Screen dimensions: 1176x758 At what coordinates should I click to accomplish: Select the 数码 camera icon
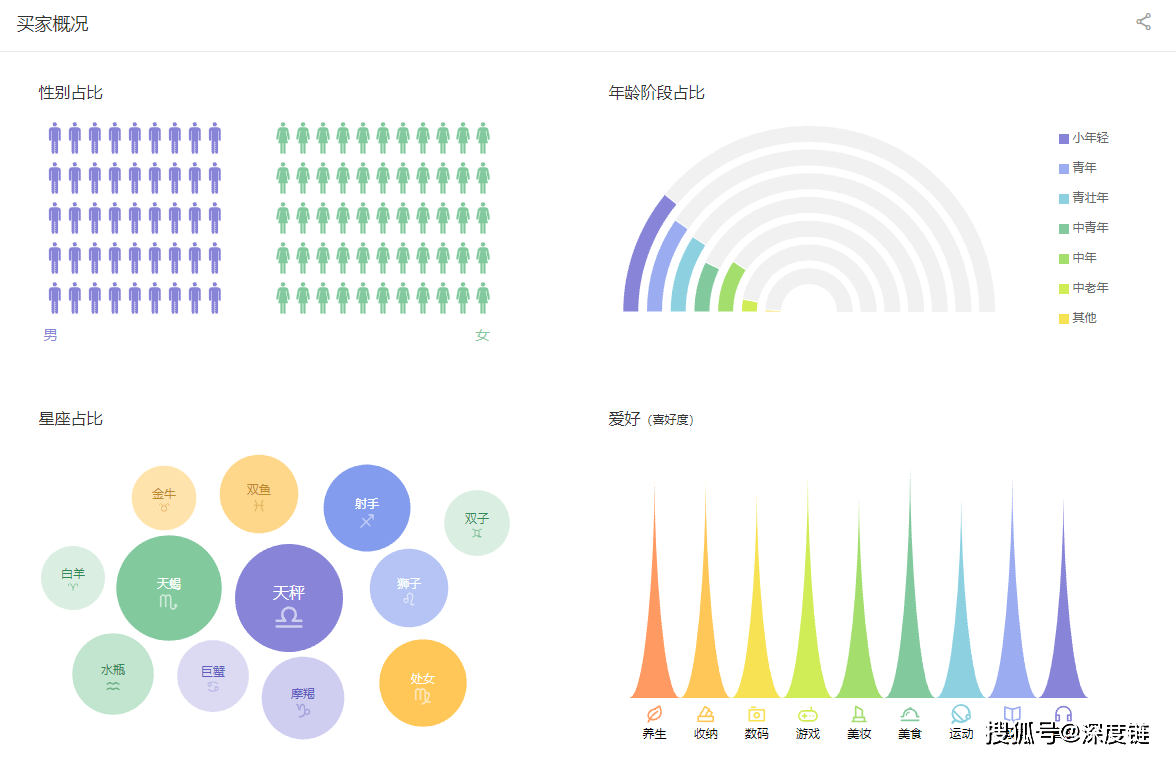tap(756, 714)
